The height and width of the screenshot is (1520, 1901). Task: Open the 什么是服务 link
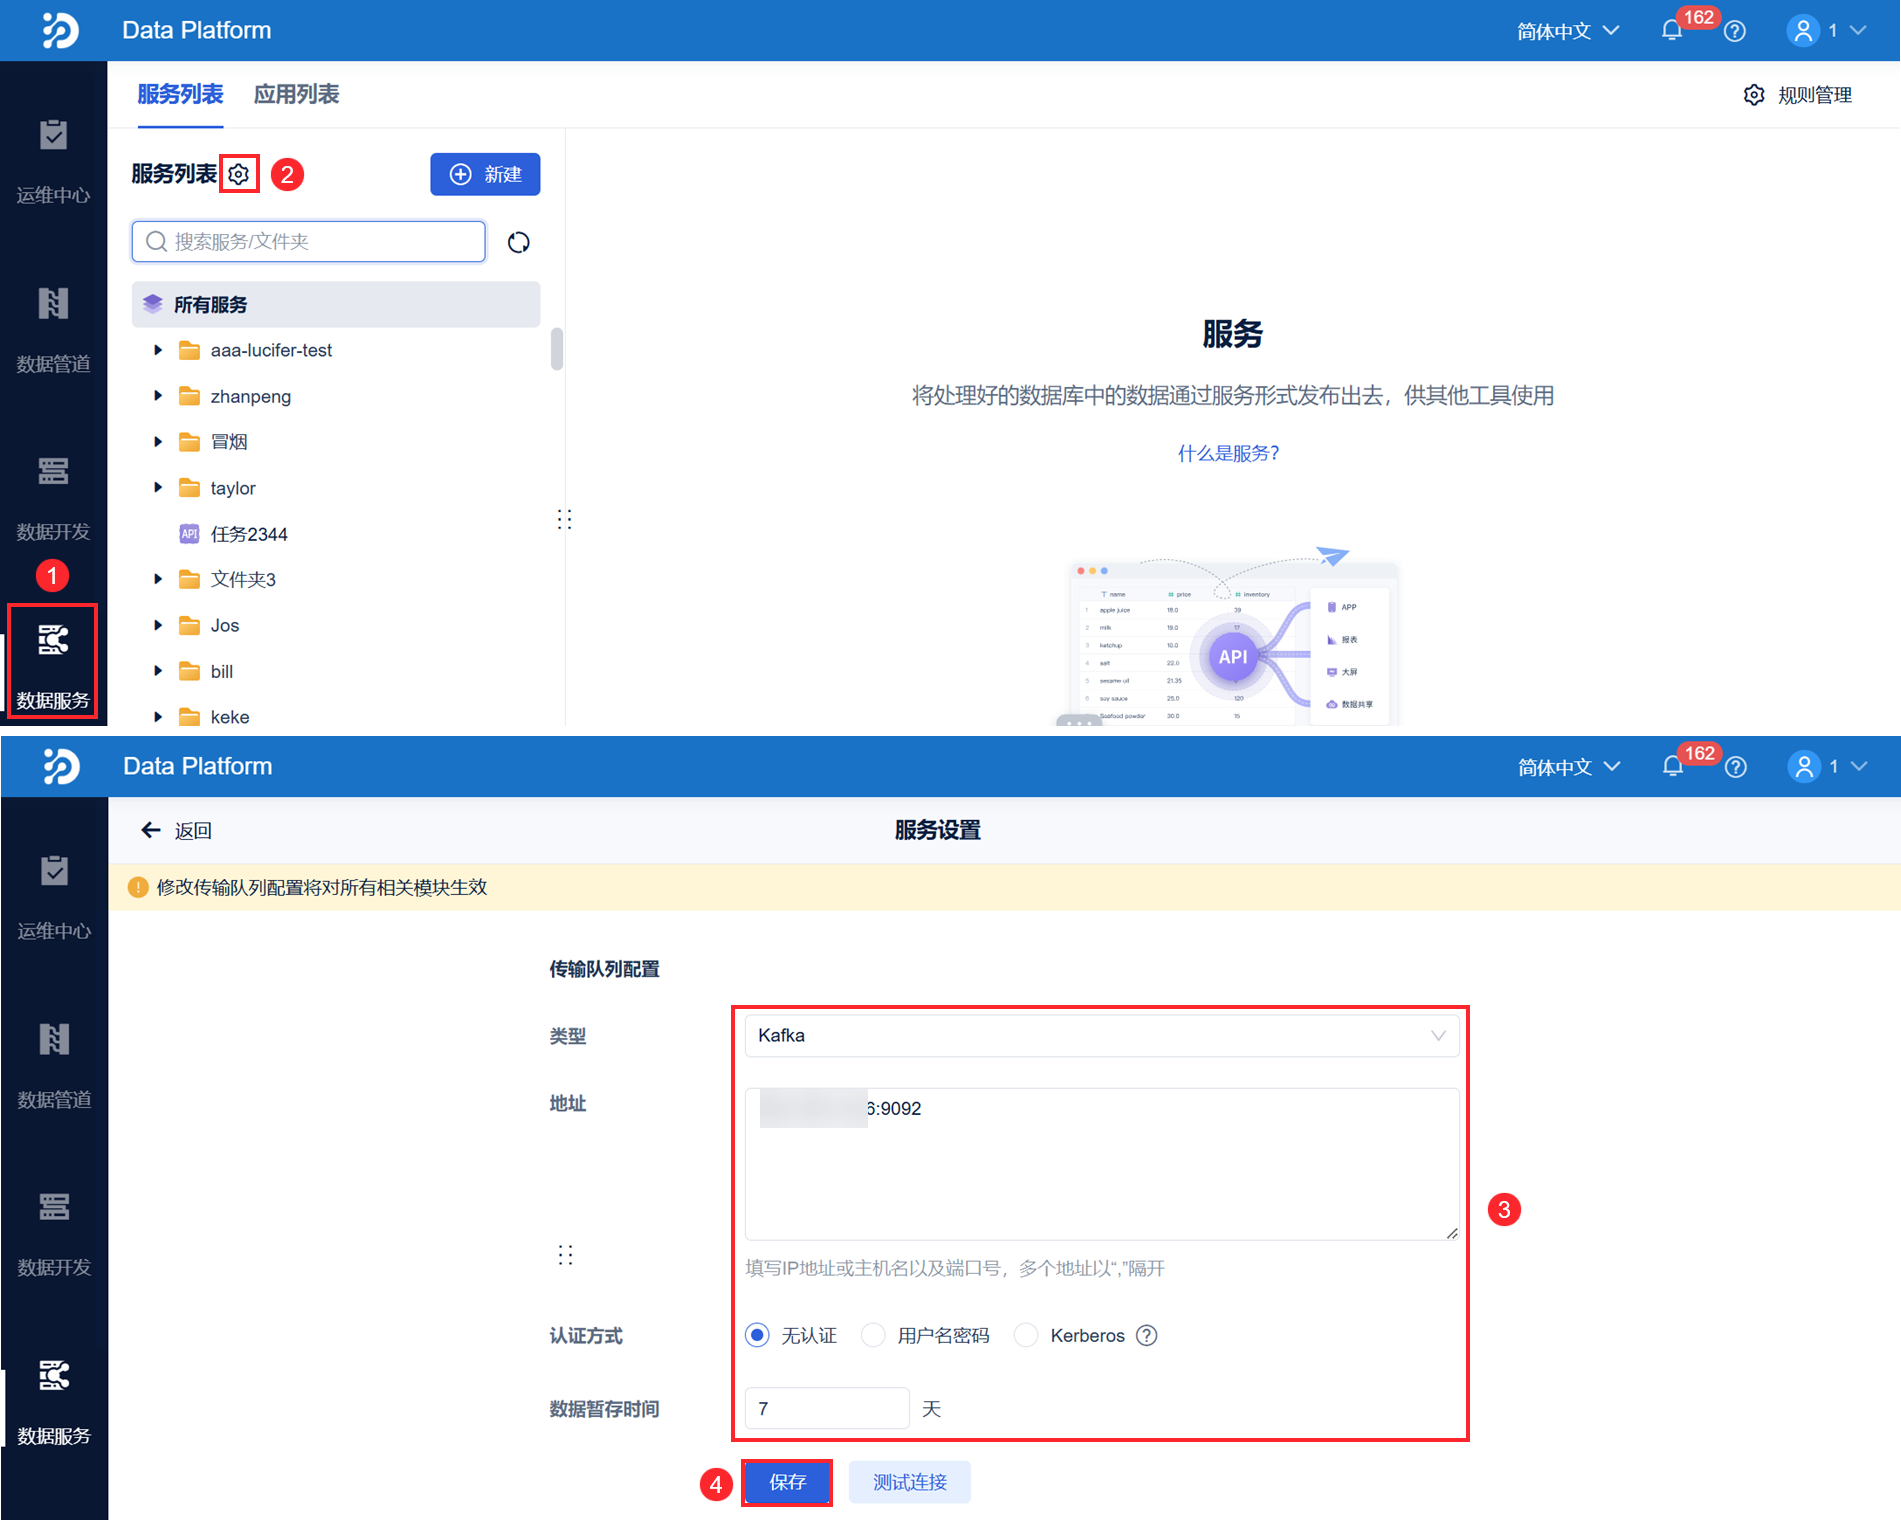click(x=1227, y=452)
